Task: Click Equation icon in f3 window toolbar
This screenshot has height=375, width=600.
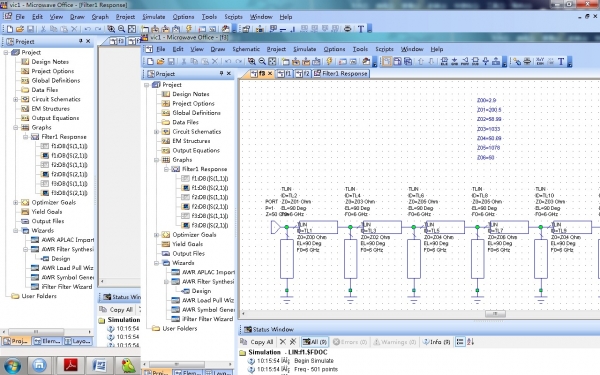Action: point(540,61)
